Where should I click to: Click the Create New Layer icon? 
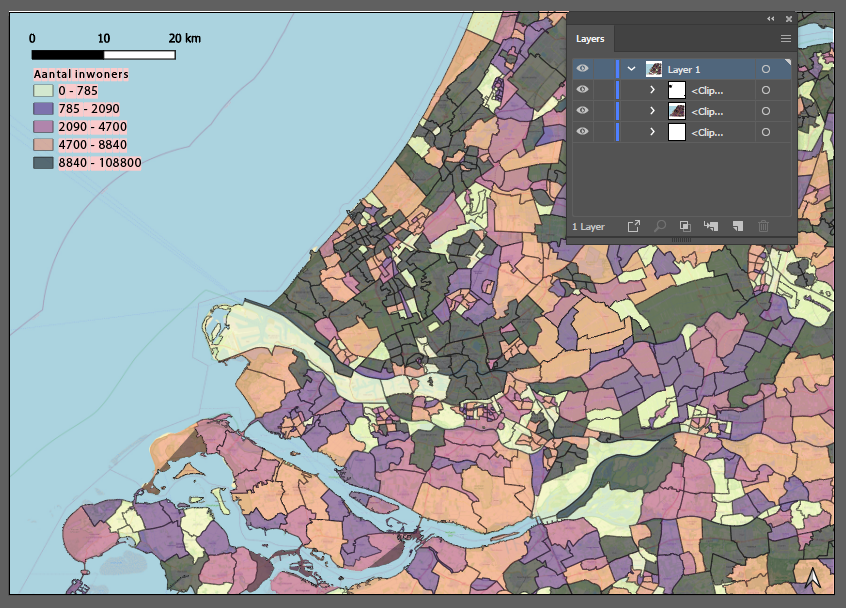coord(737,226)
